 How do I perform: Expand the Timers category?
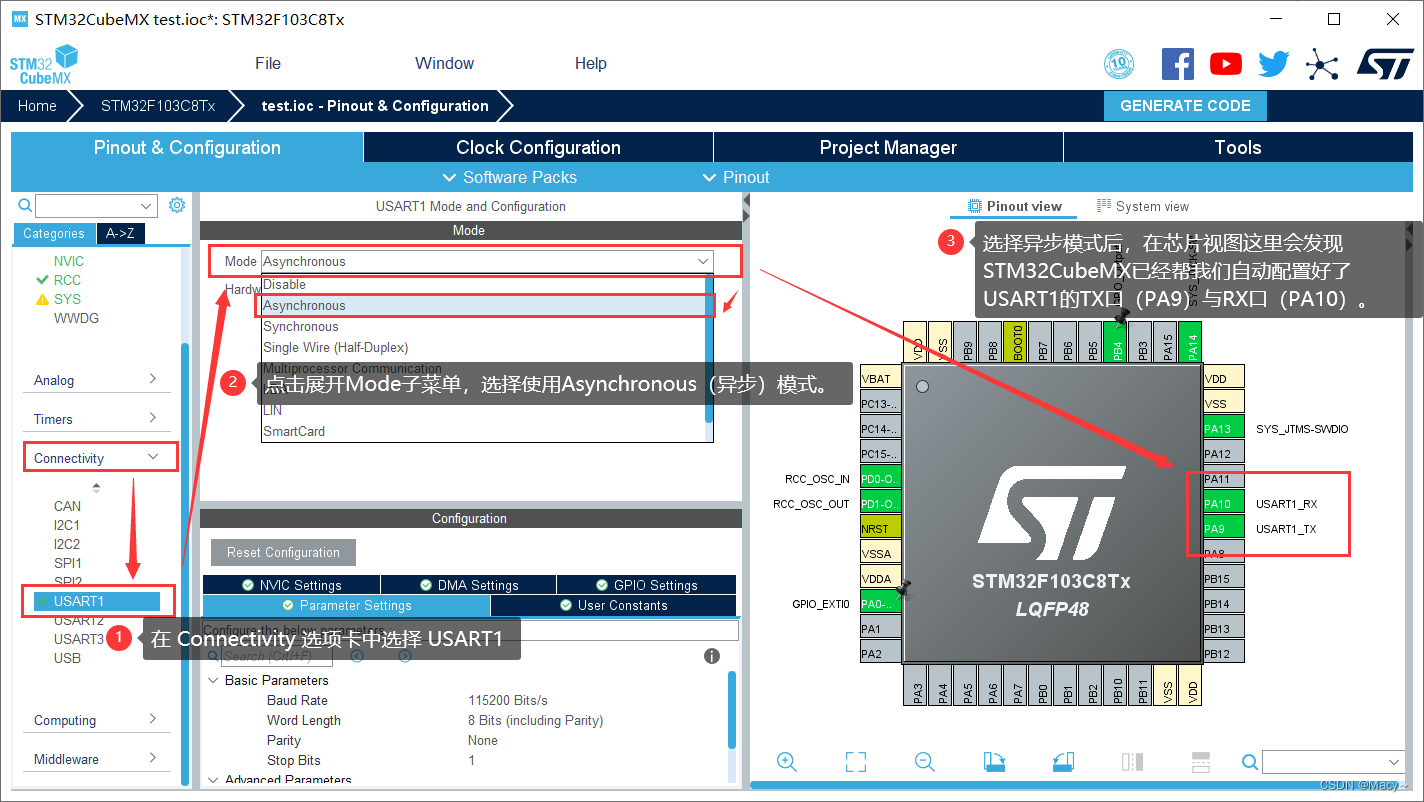[96, 419]
